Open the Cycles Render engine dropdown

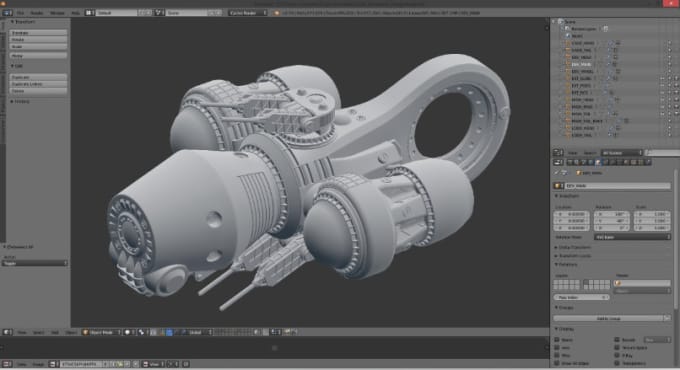[248, 13]
